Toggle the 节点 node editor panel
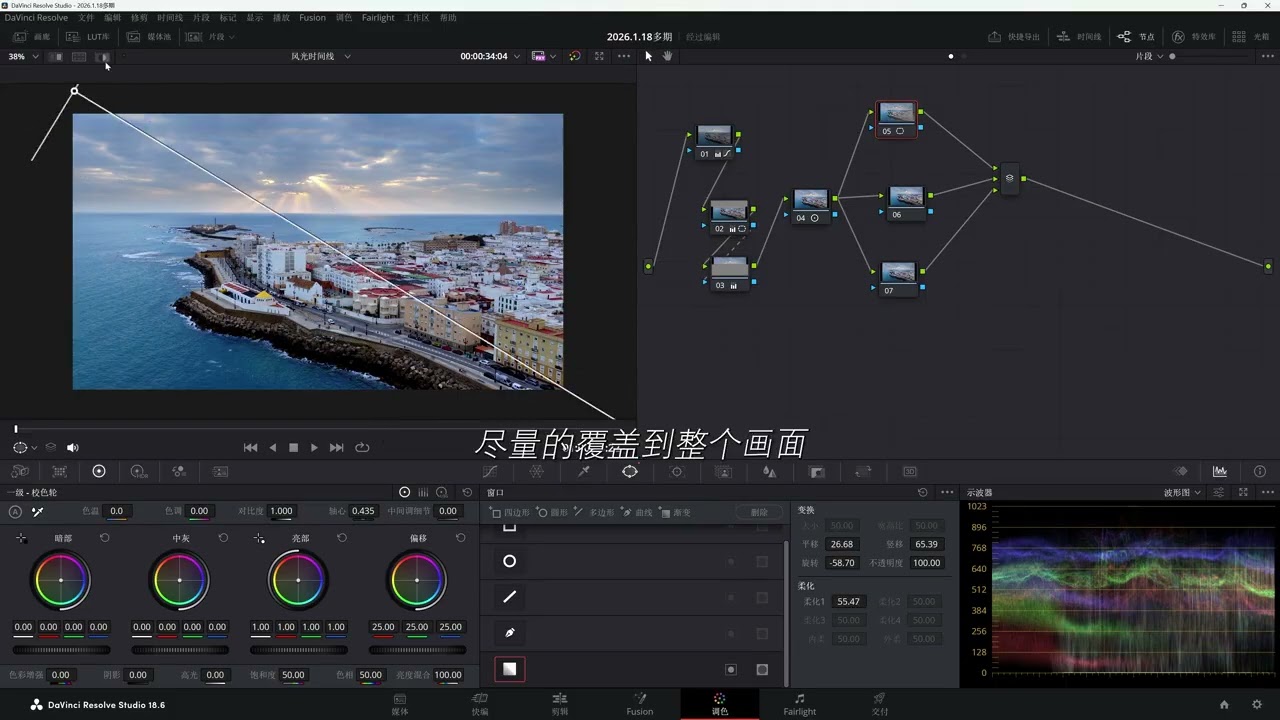The width and height of the screenshot is (1280, 720). click(1136, 37)
